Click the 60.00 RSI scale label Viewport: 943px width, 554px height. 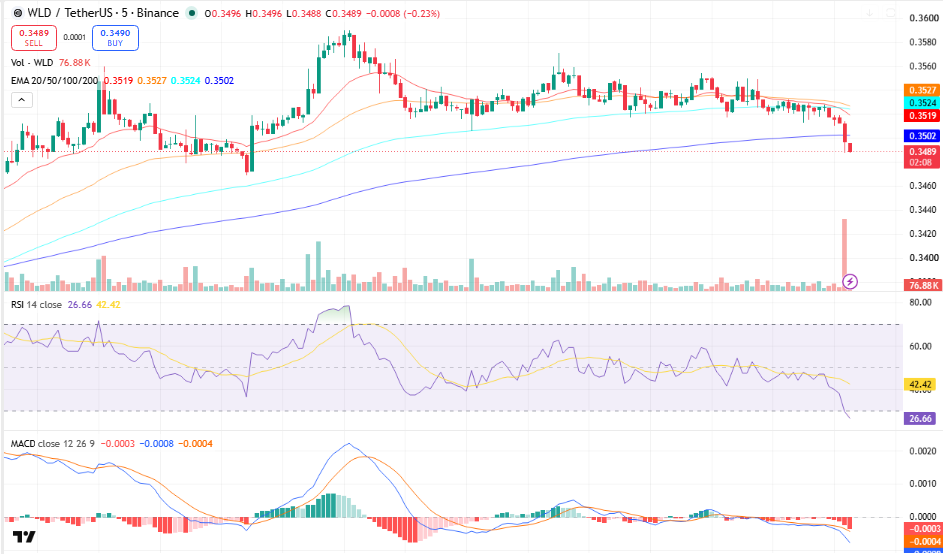[x=921, y=346]
